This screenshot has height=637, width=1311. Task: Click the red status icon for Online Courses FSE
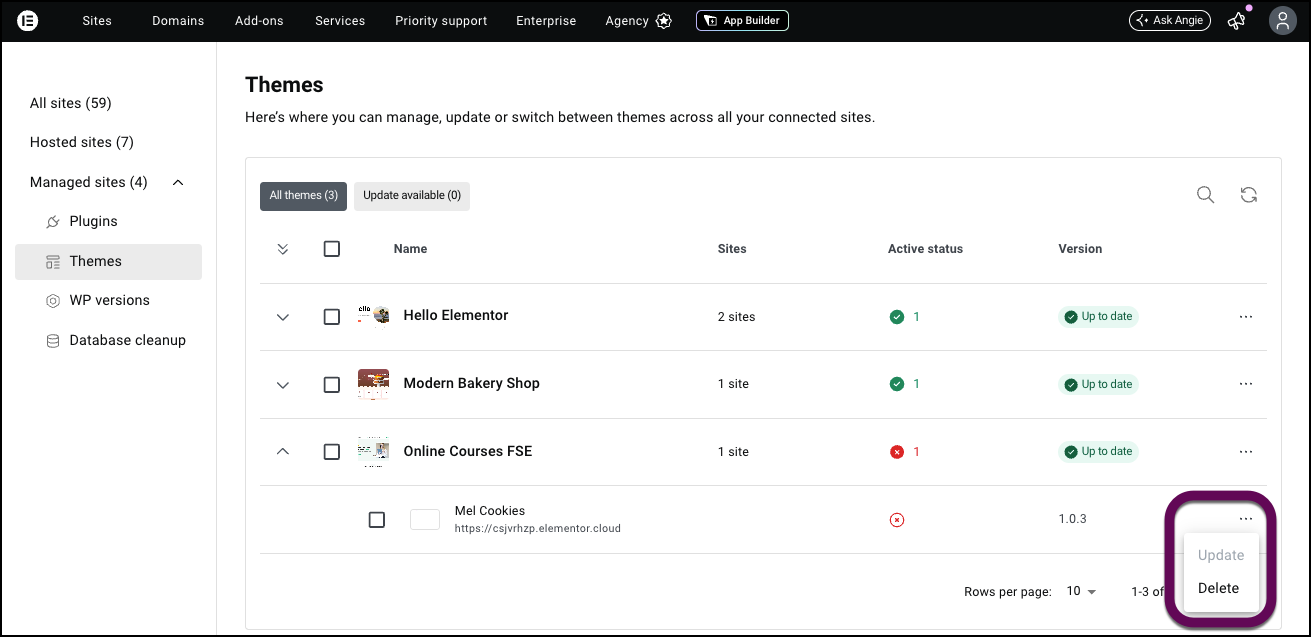coord(897,452)
